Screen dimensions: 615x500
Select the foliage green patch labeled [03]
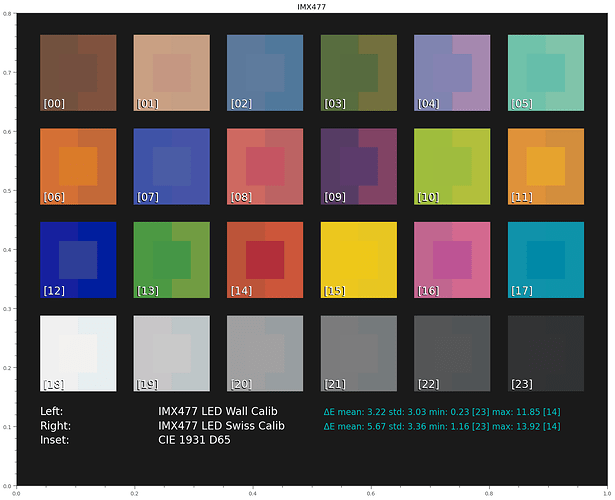tap(359, 73)
